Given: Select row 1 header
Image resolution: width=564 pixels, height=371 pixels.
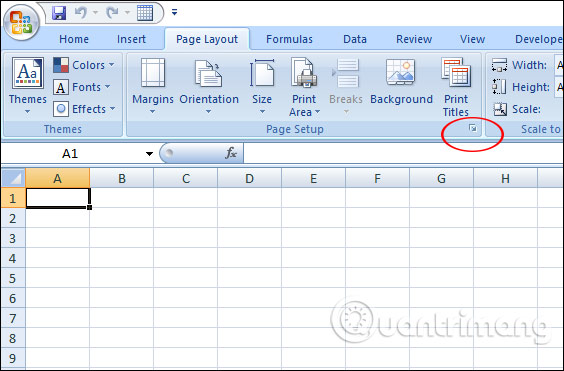Looking at the screenshot, I should pos(13,198).
